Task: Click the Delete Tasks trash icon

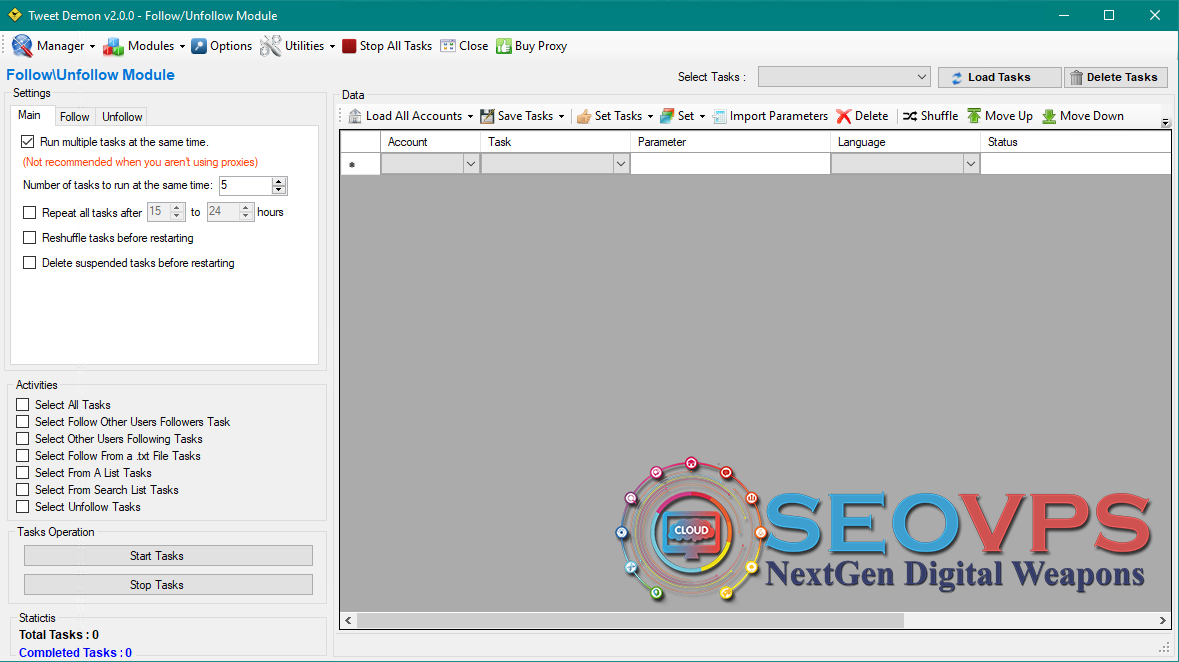Action: [x=1076, y=77]
